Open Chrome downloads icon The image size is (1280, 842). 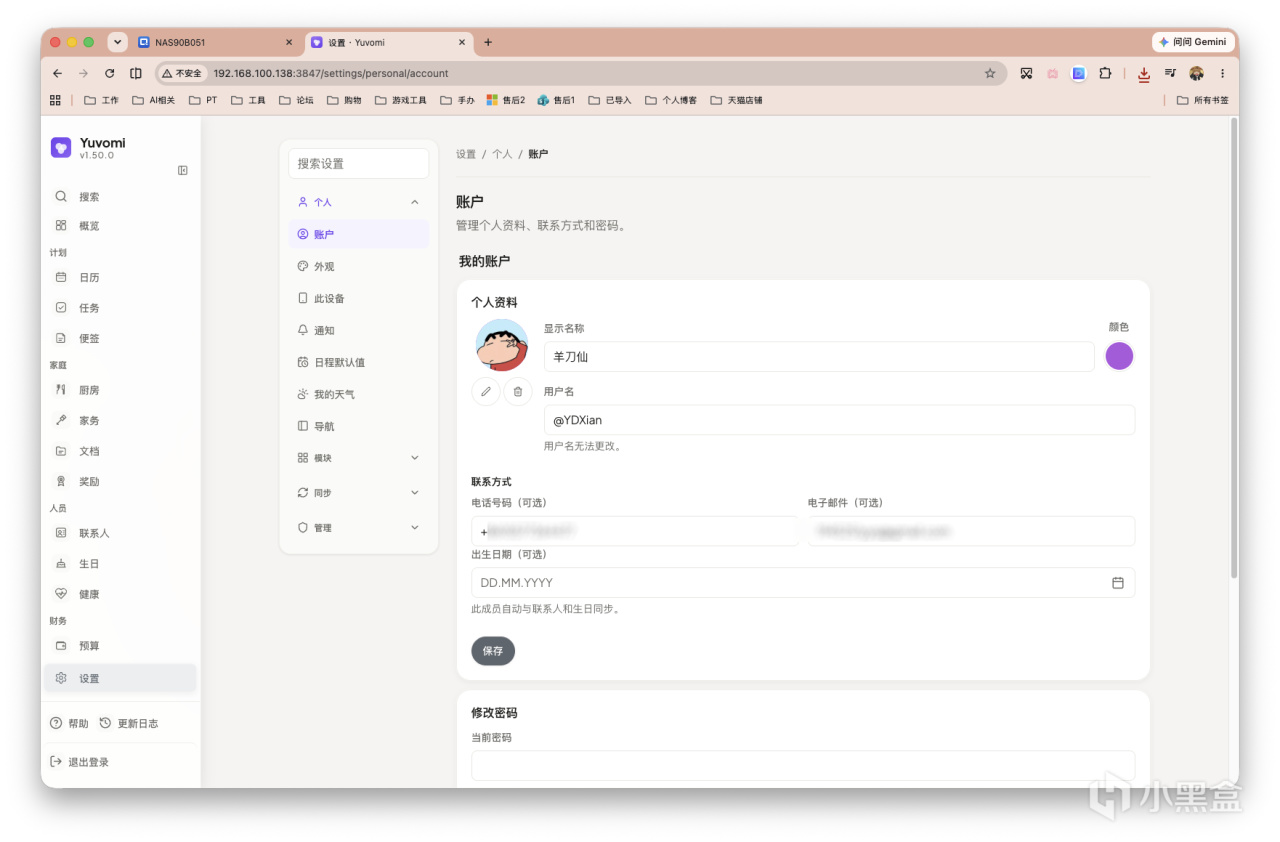(1144, 73)
